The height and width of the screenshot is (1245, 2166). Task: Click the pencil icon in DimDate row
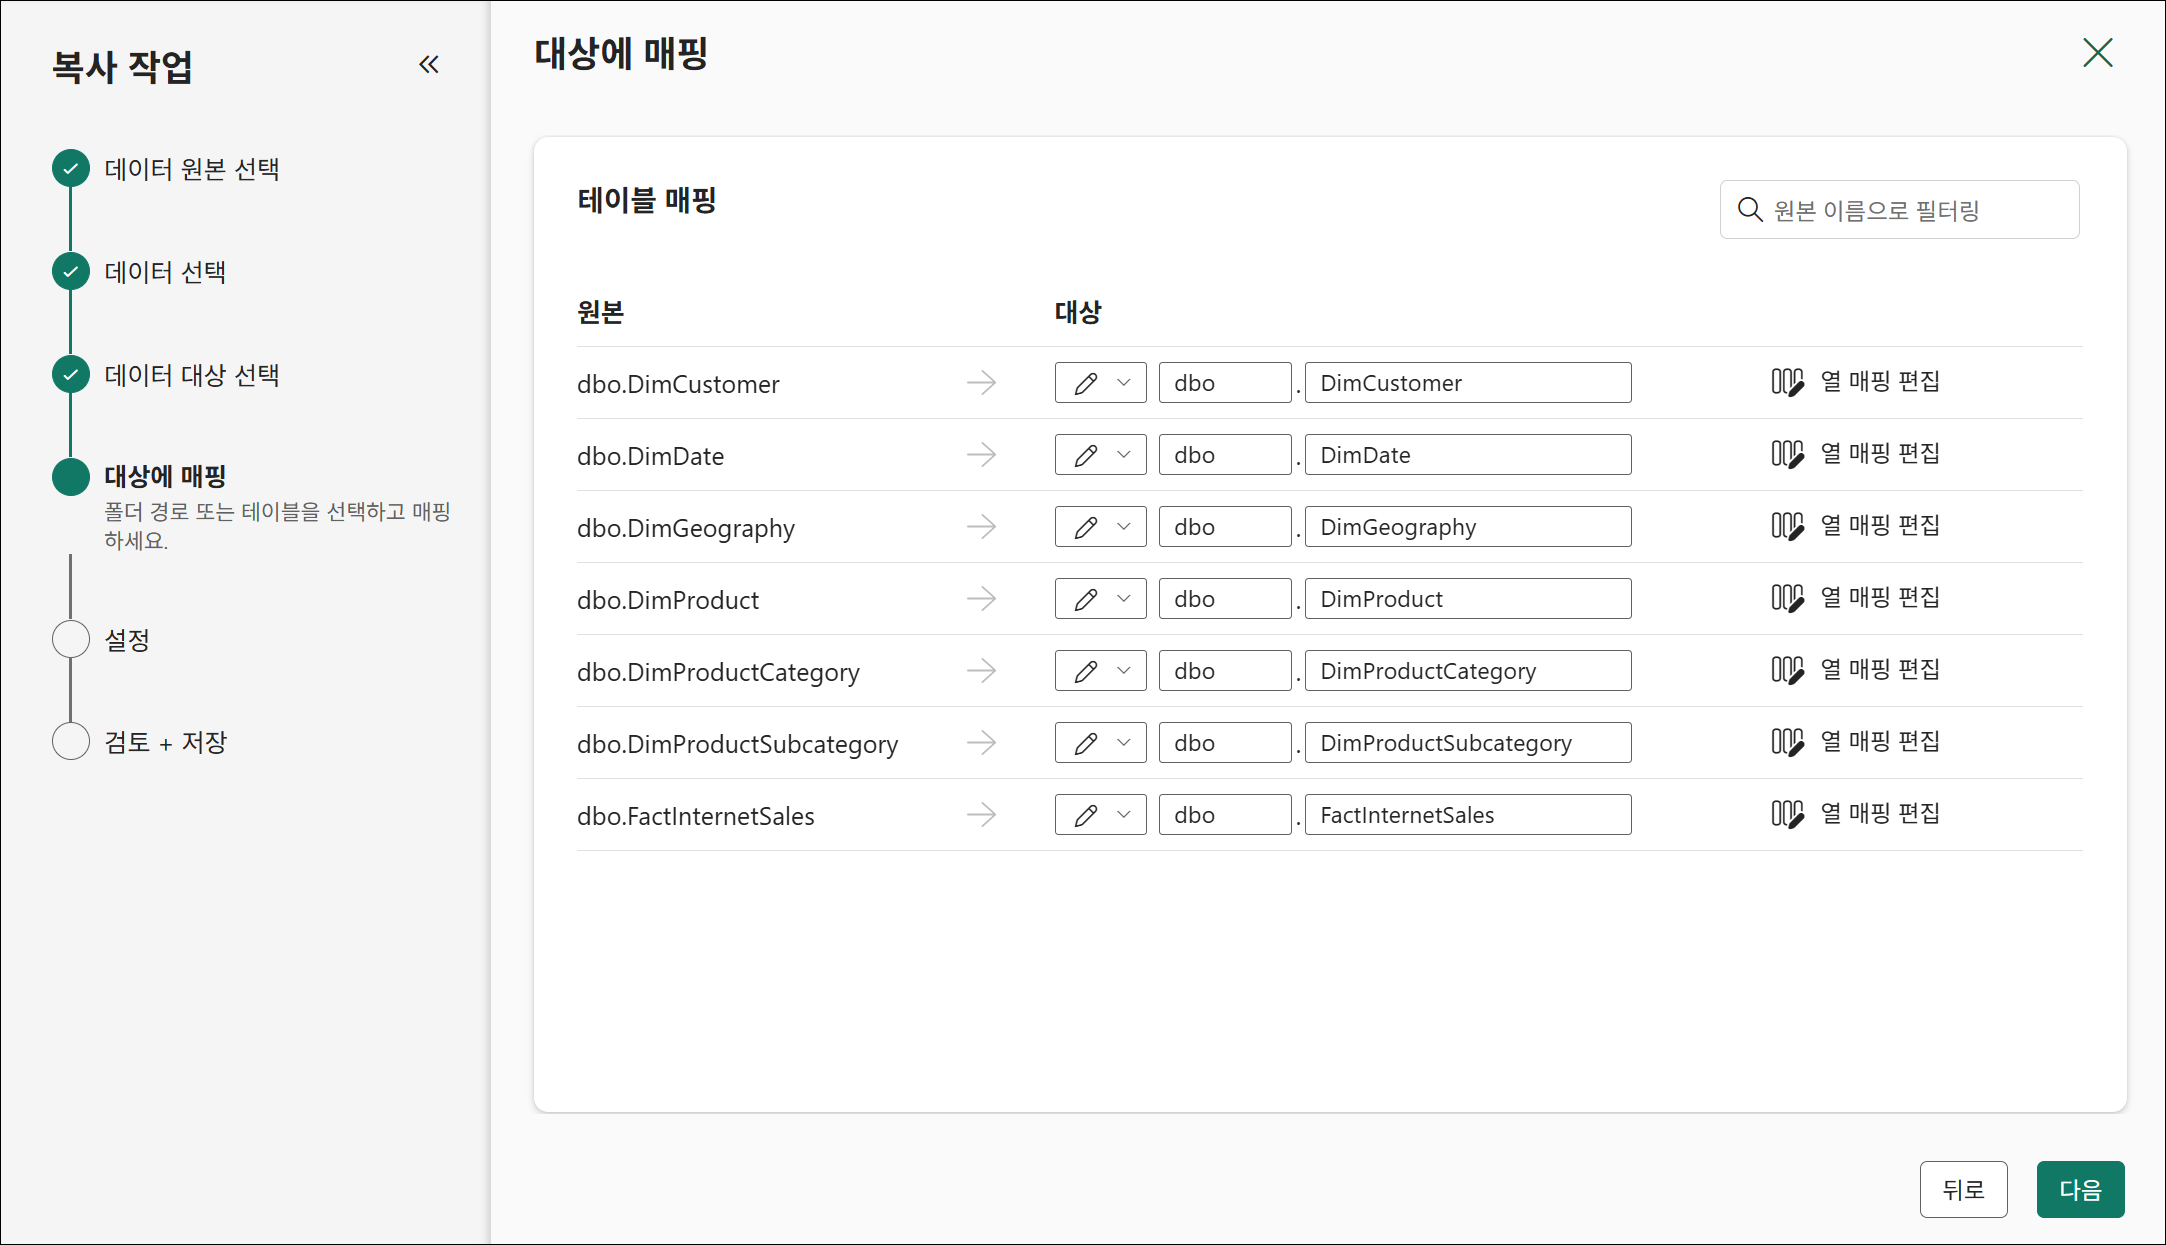pyautogui.click(x=1085, y=455)
